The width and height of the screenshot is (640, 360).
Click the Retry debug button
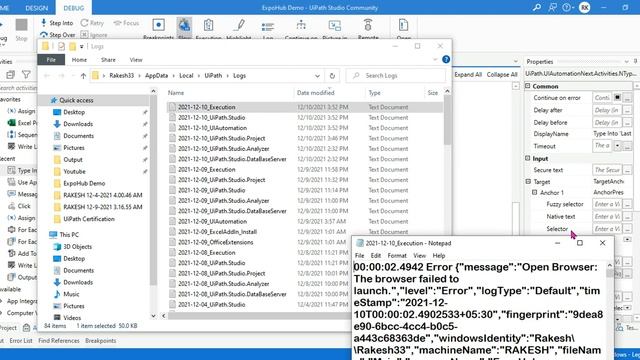click(x=92, y=23)
